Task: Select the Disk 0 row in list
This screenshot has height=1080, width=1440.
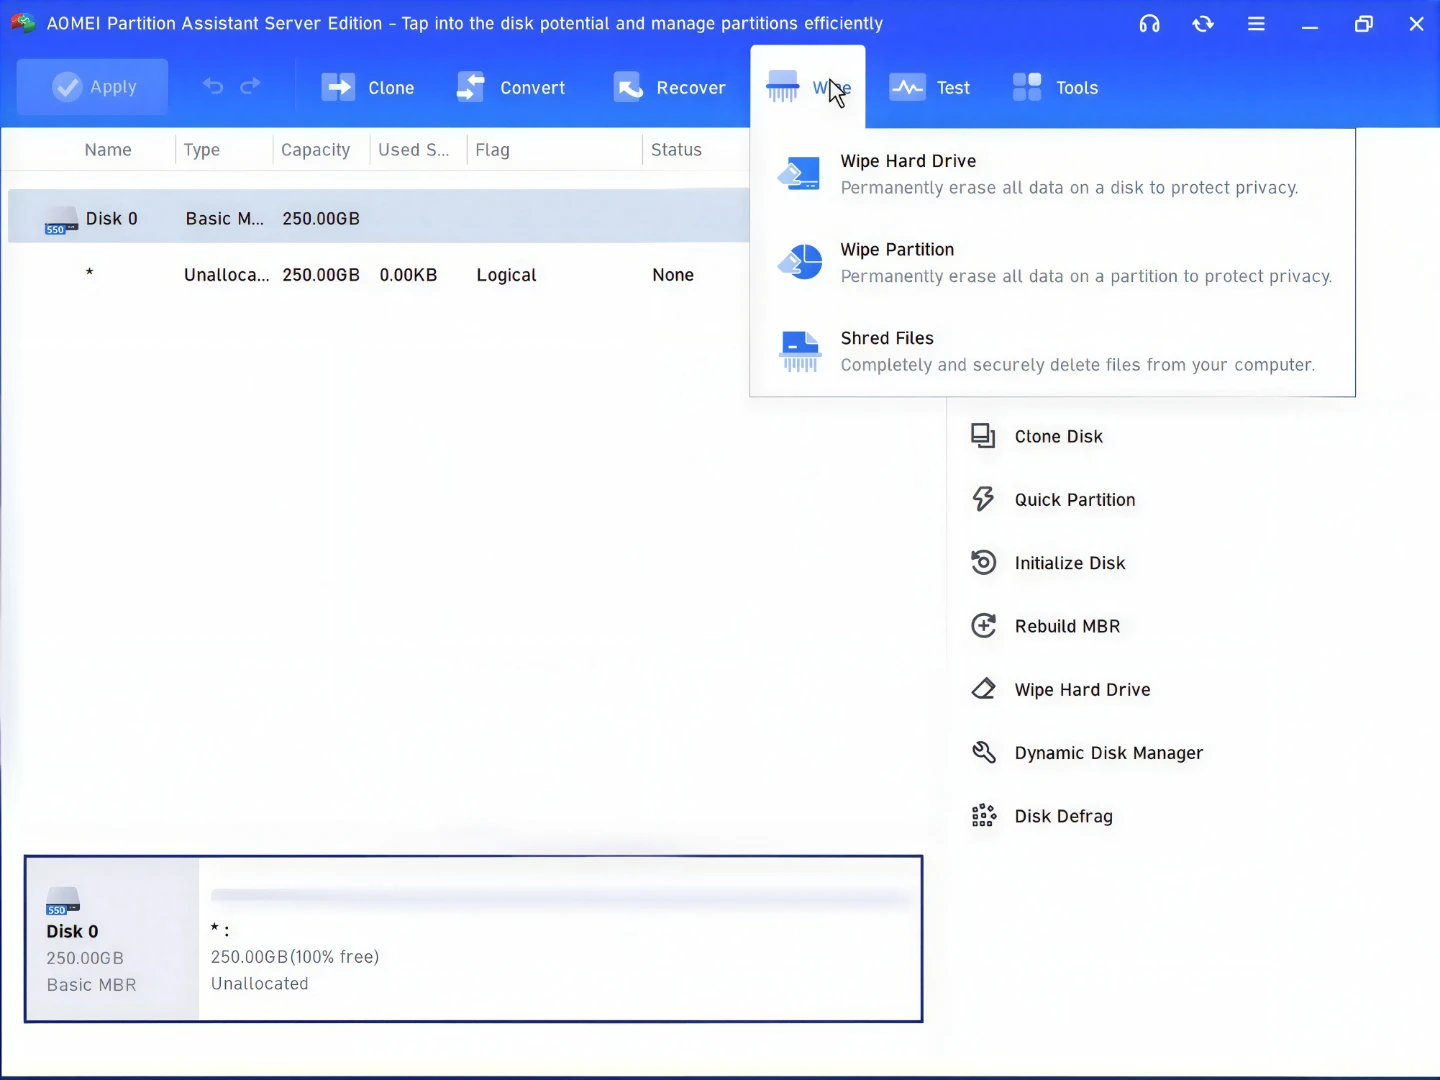Action: pos(379,217)
